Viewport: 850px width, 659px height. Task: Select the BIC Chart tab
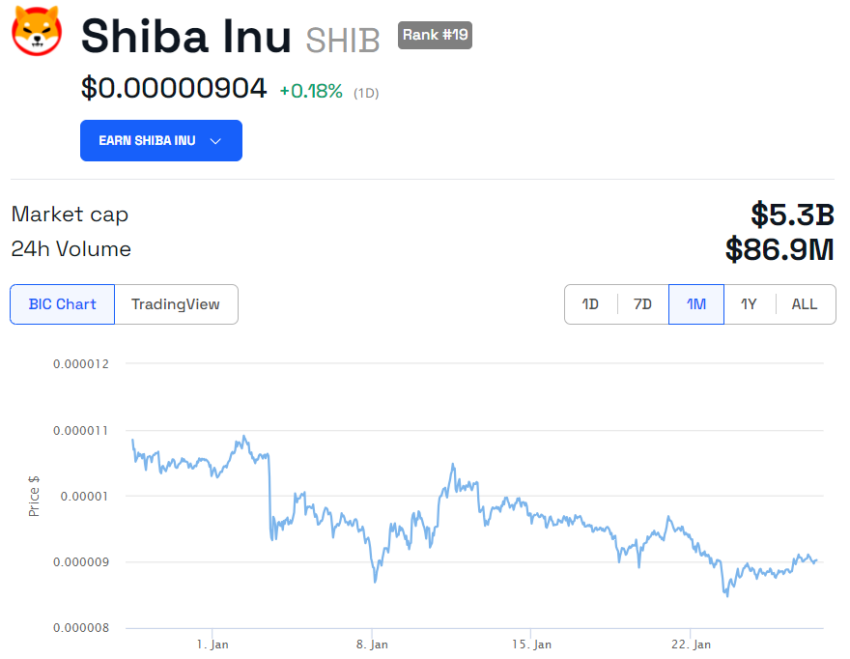[61, 304]
